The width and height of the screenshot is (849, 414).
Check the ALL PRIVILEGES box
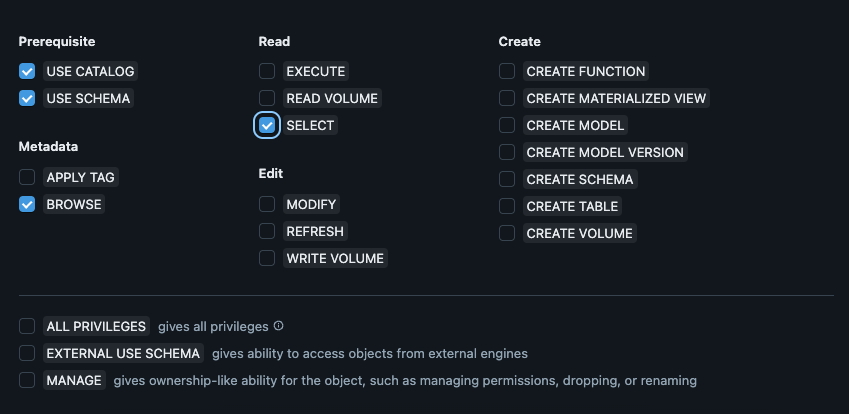tap(27, 327)
